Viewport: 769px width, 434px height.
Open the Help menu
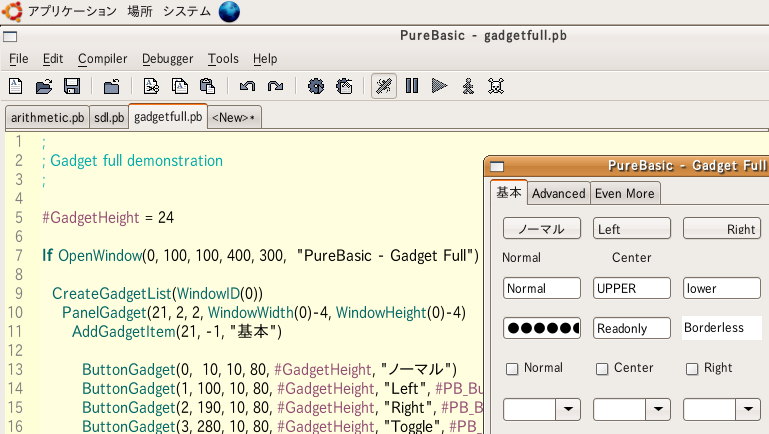(265, 59)
